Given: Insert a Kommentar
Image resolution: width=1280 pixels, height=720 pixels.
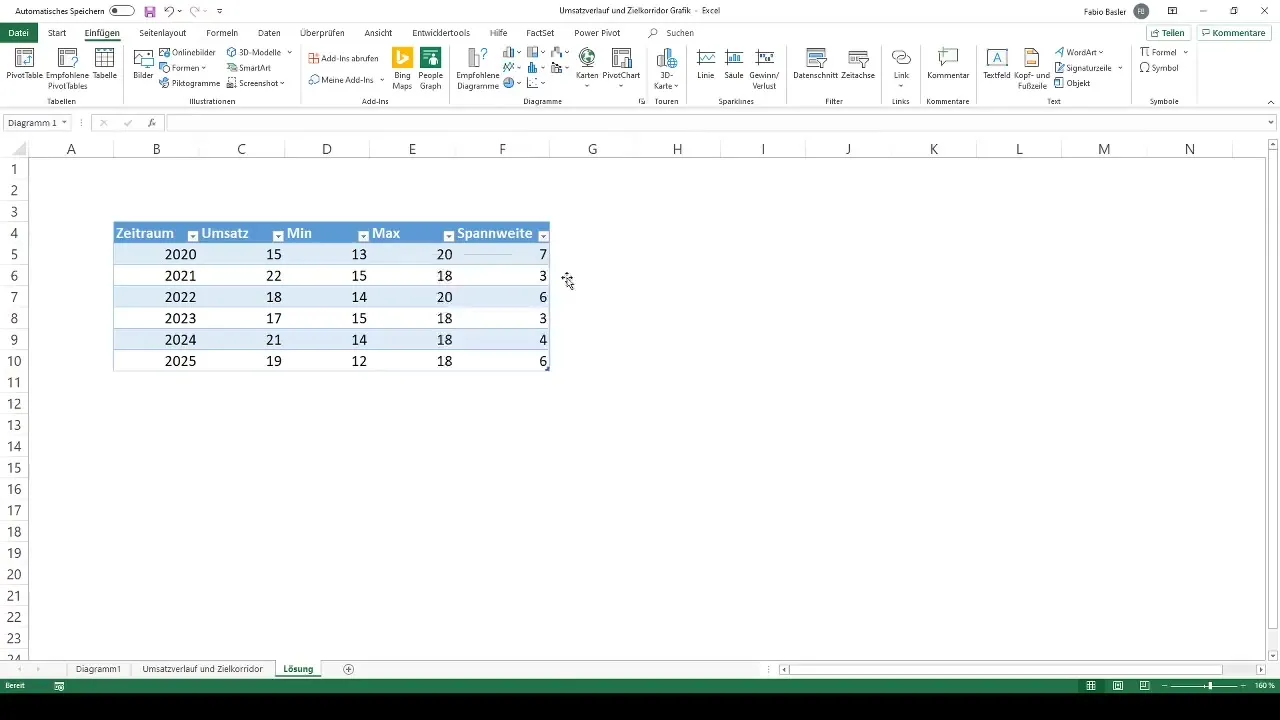Looking at the screenshot, I should [948, 66].
